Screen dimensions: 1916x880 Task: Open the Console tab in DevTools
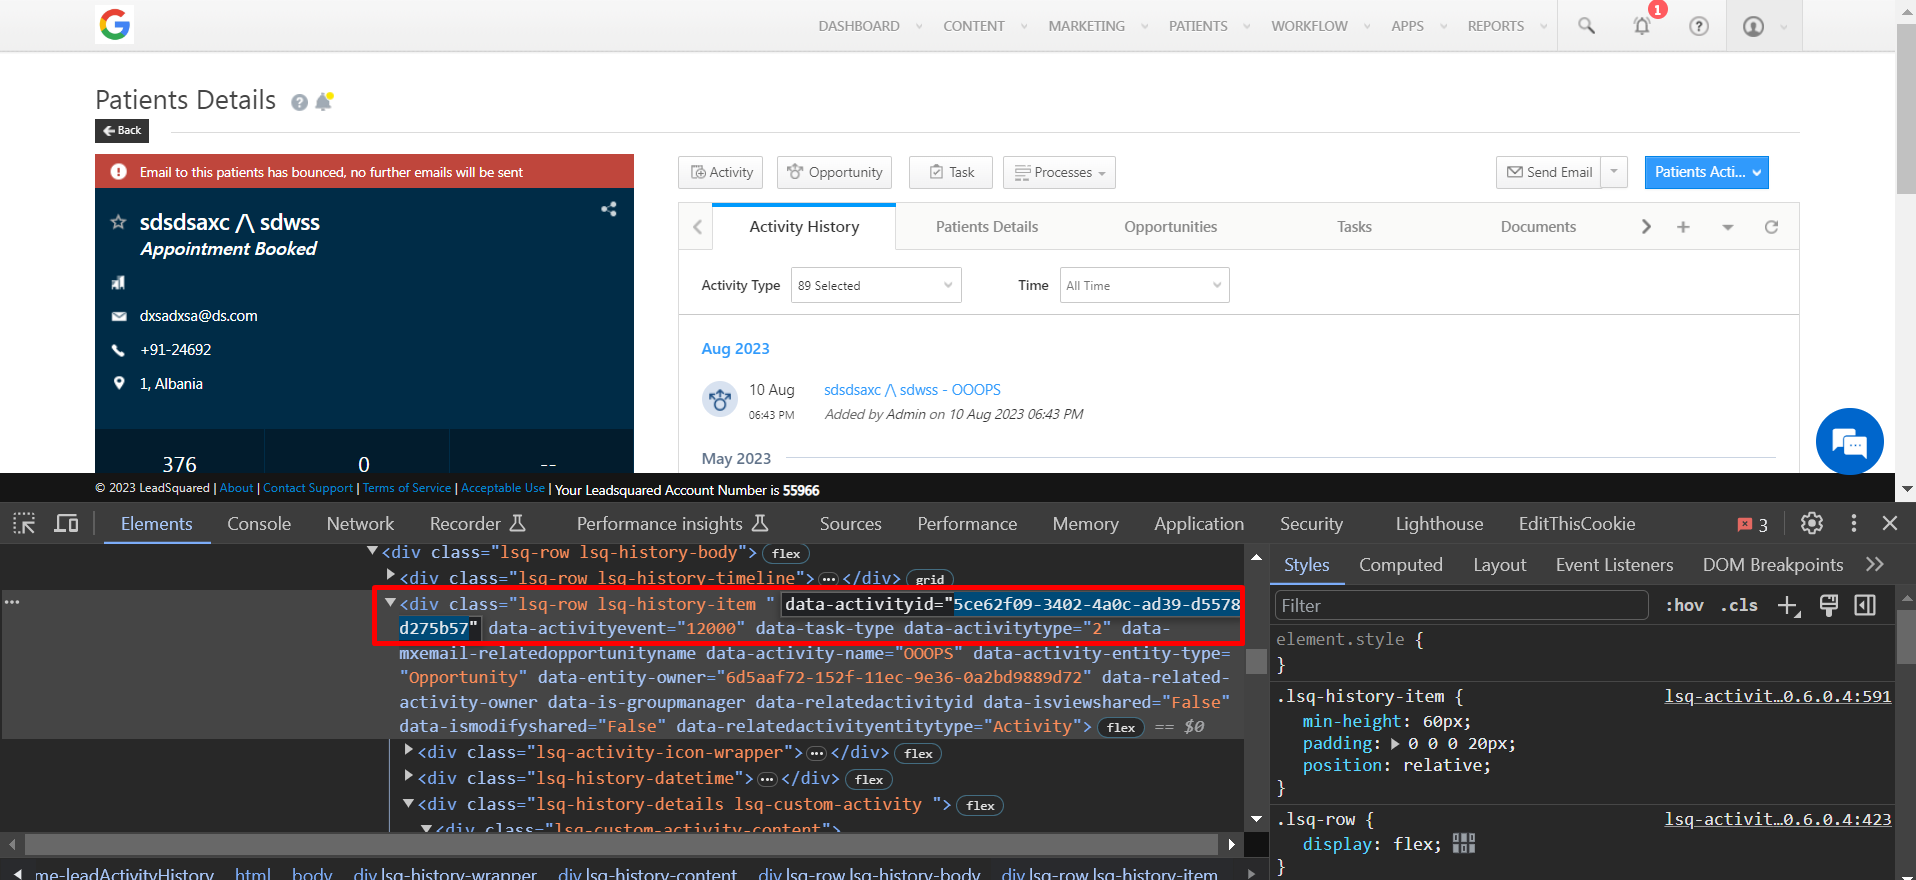(259, 524)
